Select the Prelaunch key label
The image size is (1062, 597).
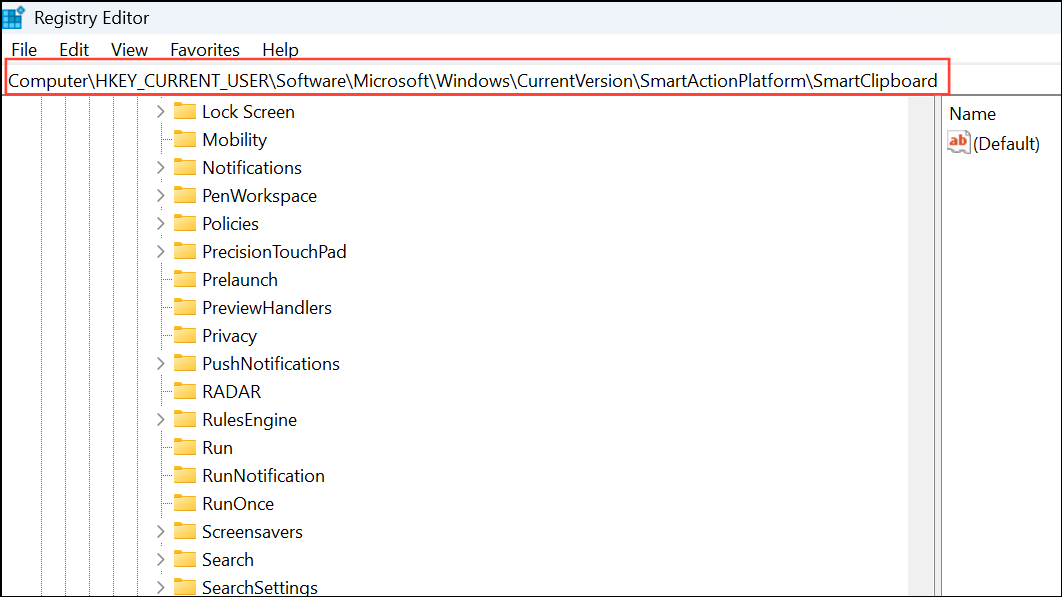tap(240, 280)
